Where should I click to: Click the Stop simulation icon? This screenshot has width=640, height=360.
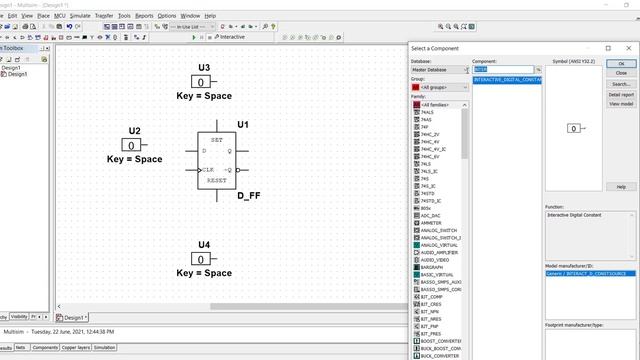(209, 37)
